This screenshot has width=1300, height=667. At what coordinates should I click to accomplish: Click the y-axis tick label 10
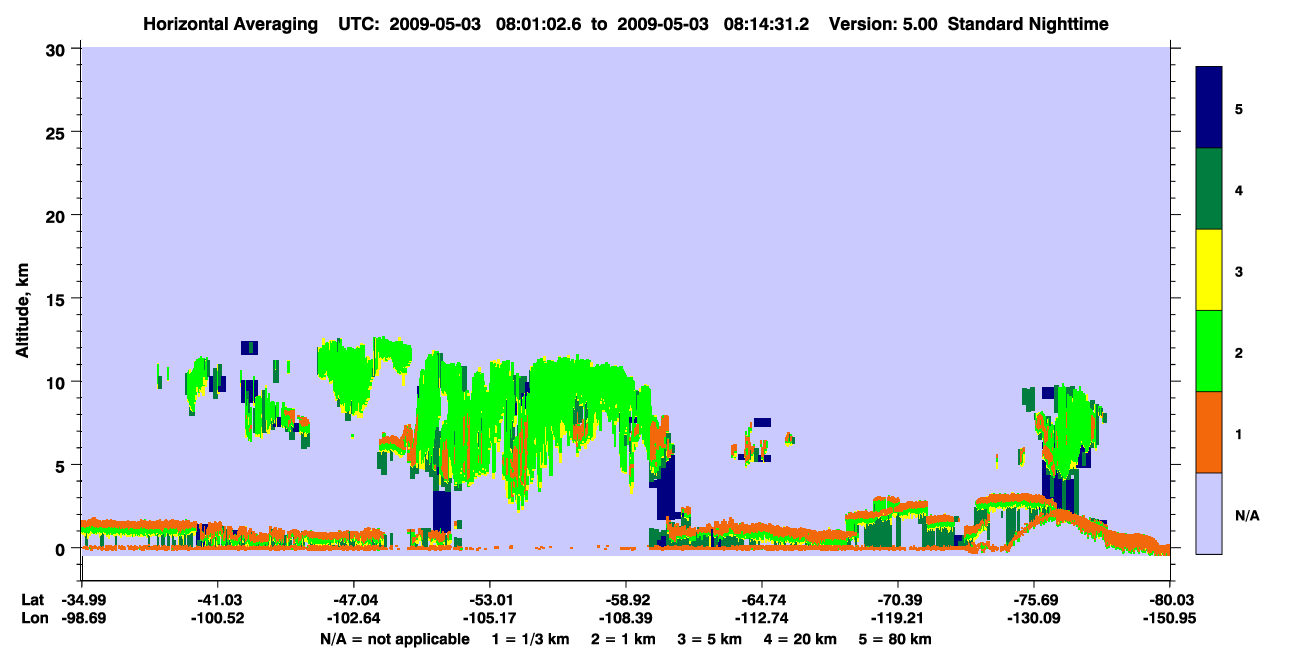pyautogui.click(x=58, y=382)
